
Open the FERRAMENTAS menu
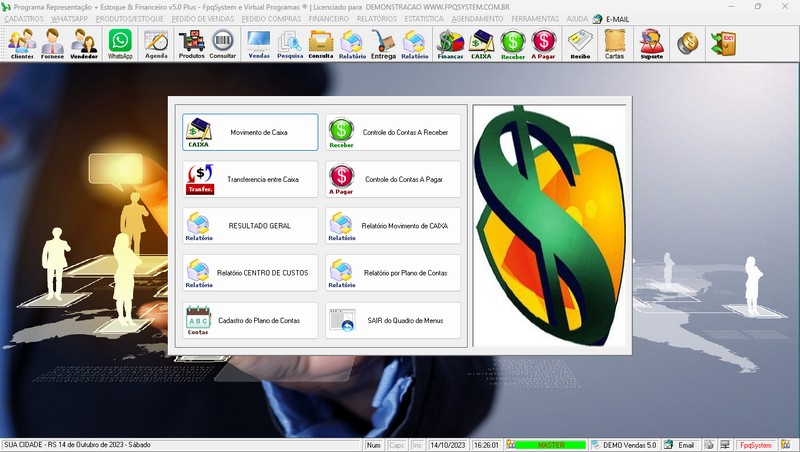click(x=535, y=19)
